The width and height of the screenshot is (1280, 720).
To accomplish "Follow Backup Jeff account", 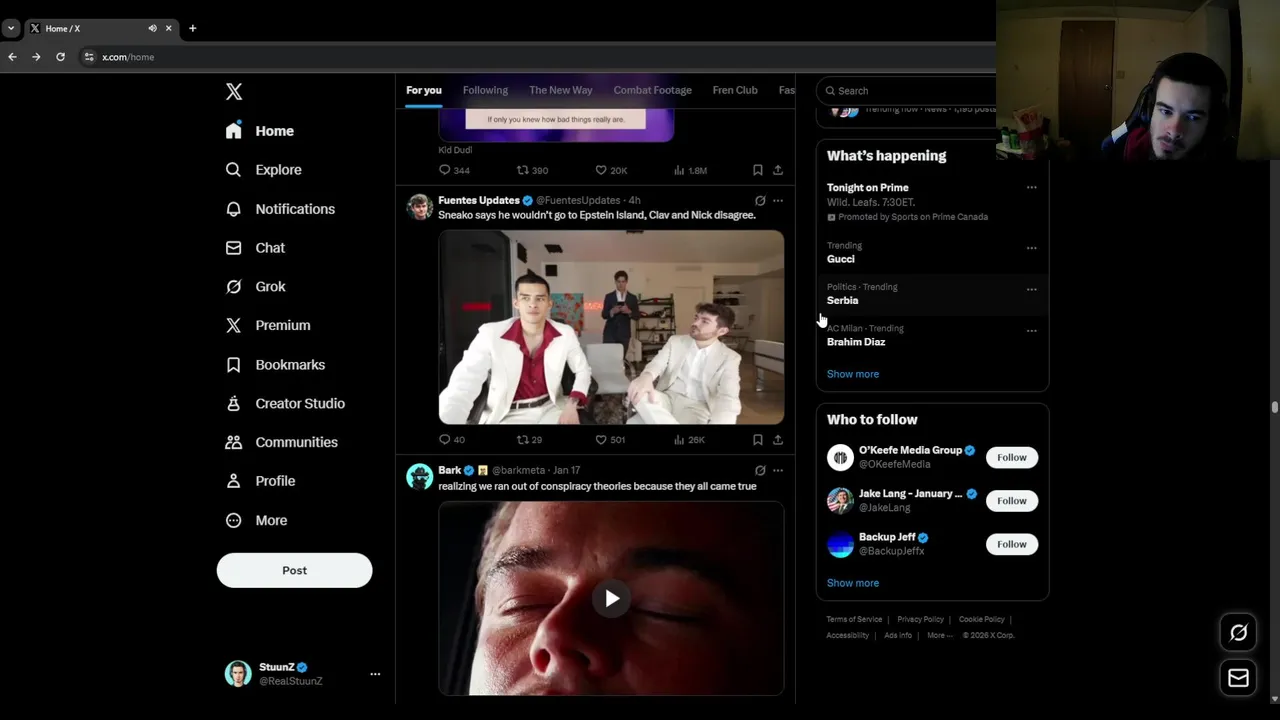I will (1011, 544).
